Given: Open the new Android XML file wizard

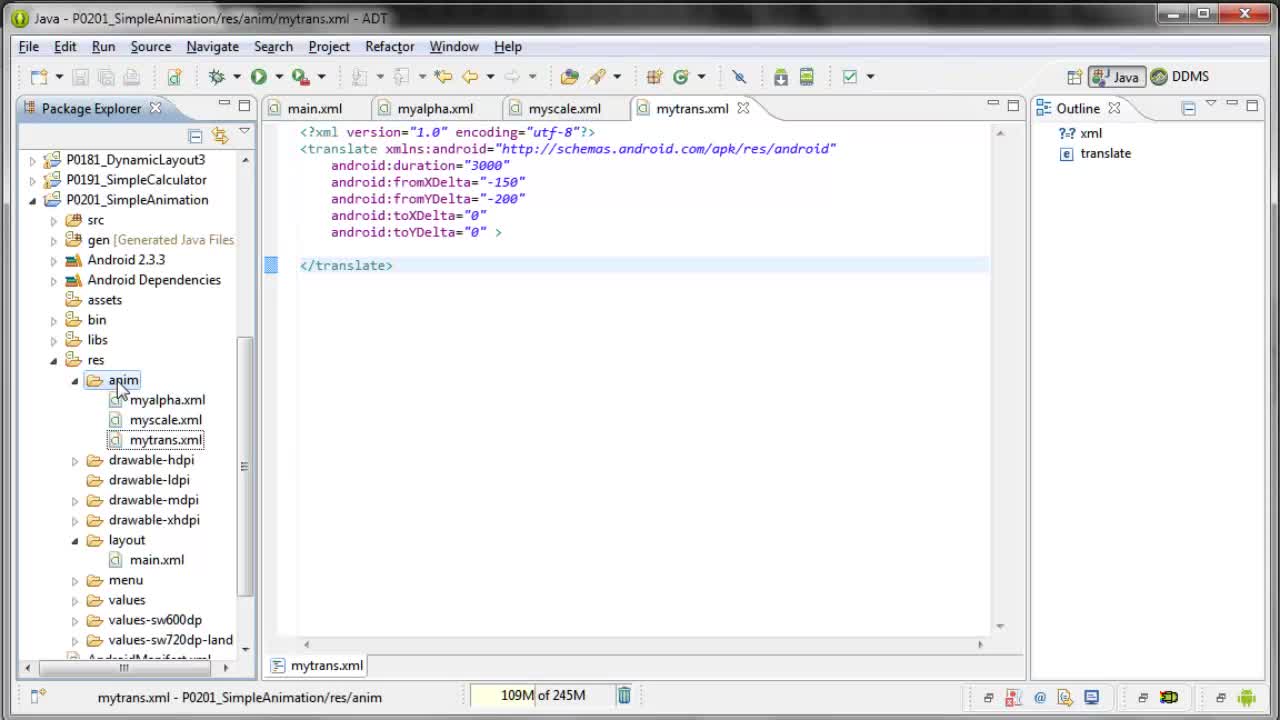Looking at the screenshot, I should click(x=174, y=77).
